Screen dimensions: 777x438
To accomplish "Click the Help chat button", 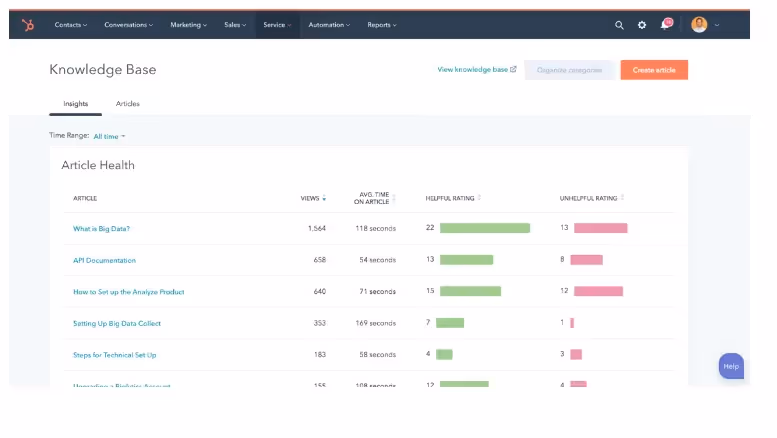I will [x=731, y=366].
